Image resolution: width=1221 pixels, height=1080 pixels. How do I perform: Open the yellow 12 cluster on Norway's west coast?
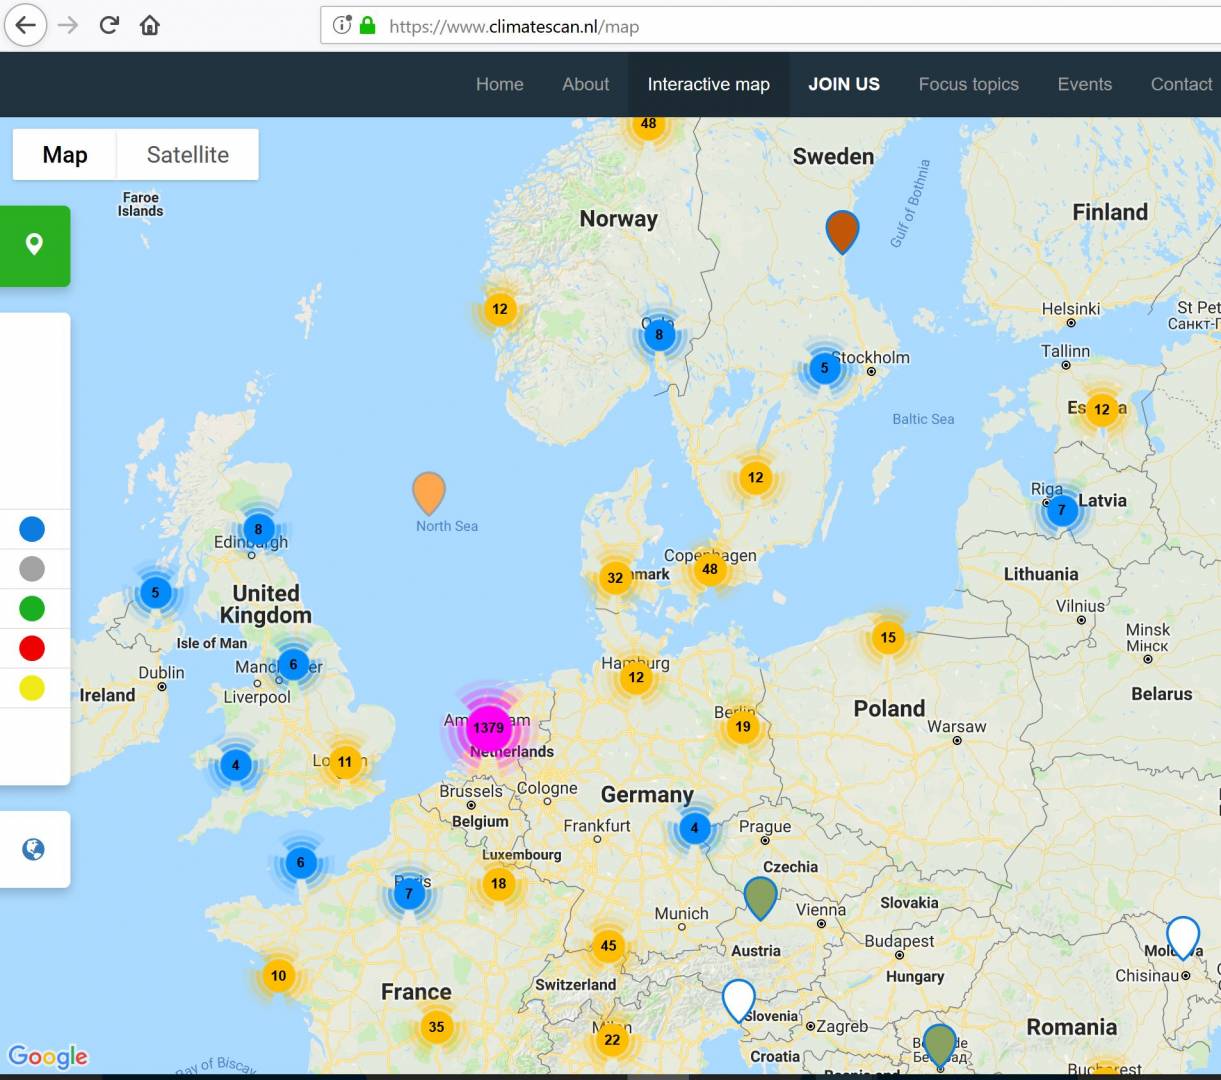(x=500, y=309)
